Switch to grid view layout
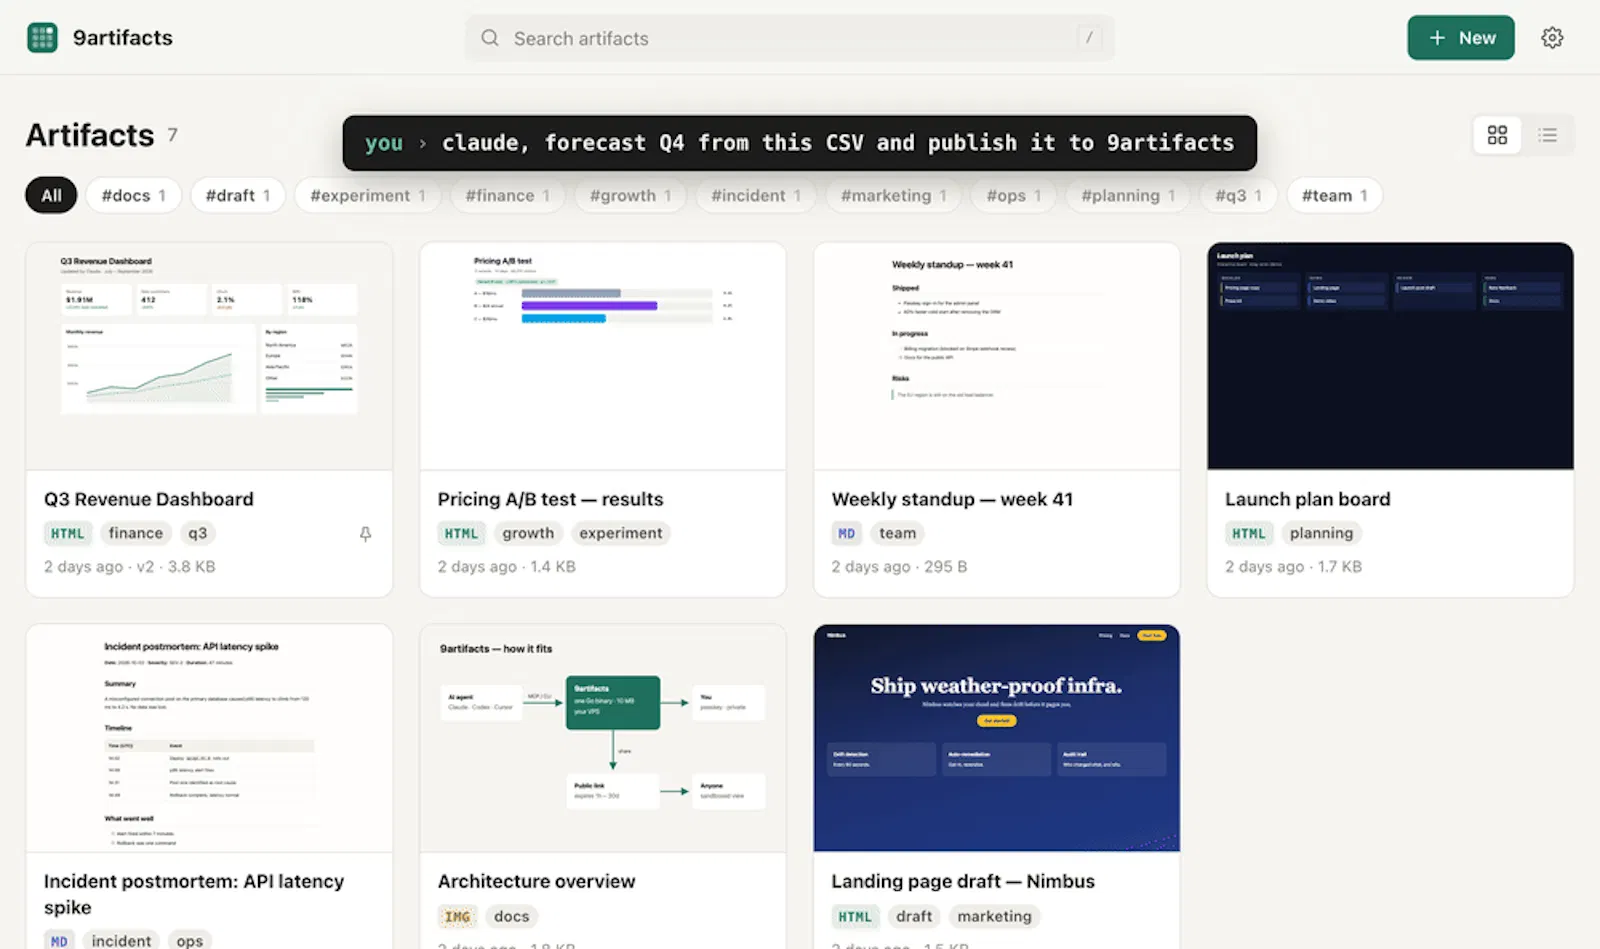The image size is (1600, 949). point(1497,135)
